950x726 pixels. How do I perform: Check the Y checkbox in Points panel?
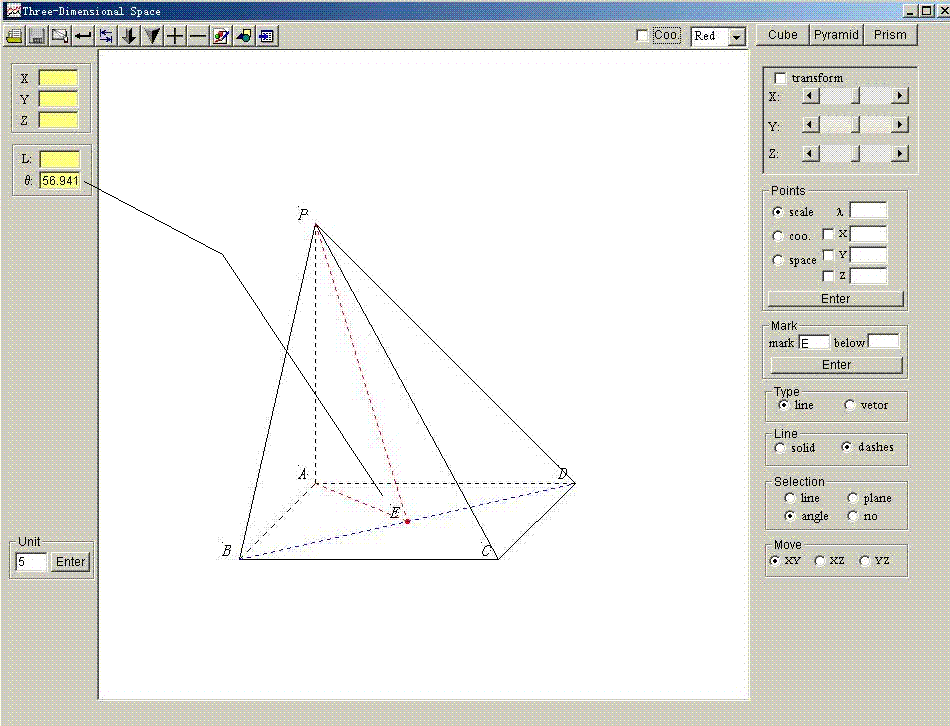click(828, 255)
